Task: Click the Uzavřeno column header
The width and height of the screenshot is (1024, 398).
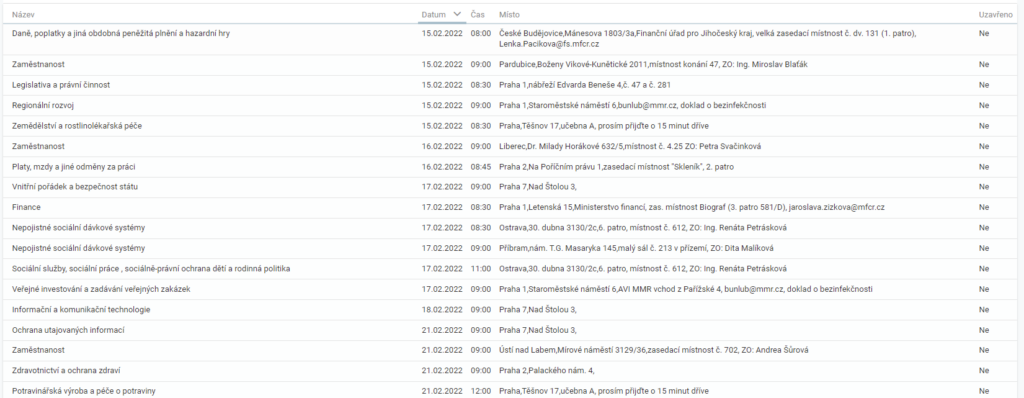Action: 995,14
